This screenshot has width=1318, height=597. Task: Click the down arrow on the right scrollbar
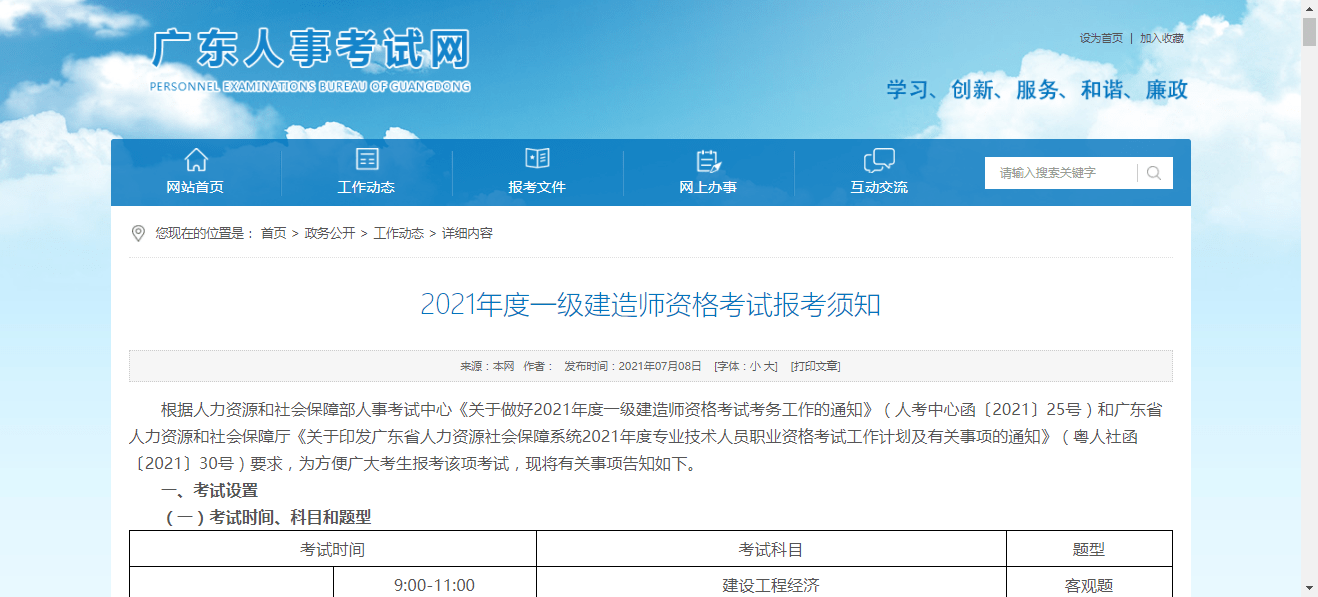coord(1308,589)
